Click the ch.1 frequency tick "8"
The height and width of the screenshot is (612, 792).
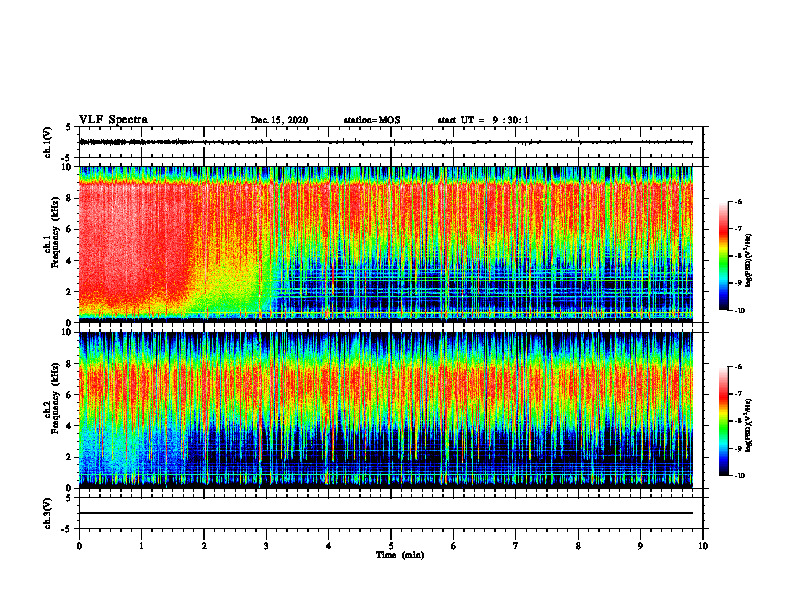(x=70, y=198)
